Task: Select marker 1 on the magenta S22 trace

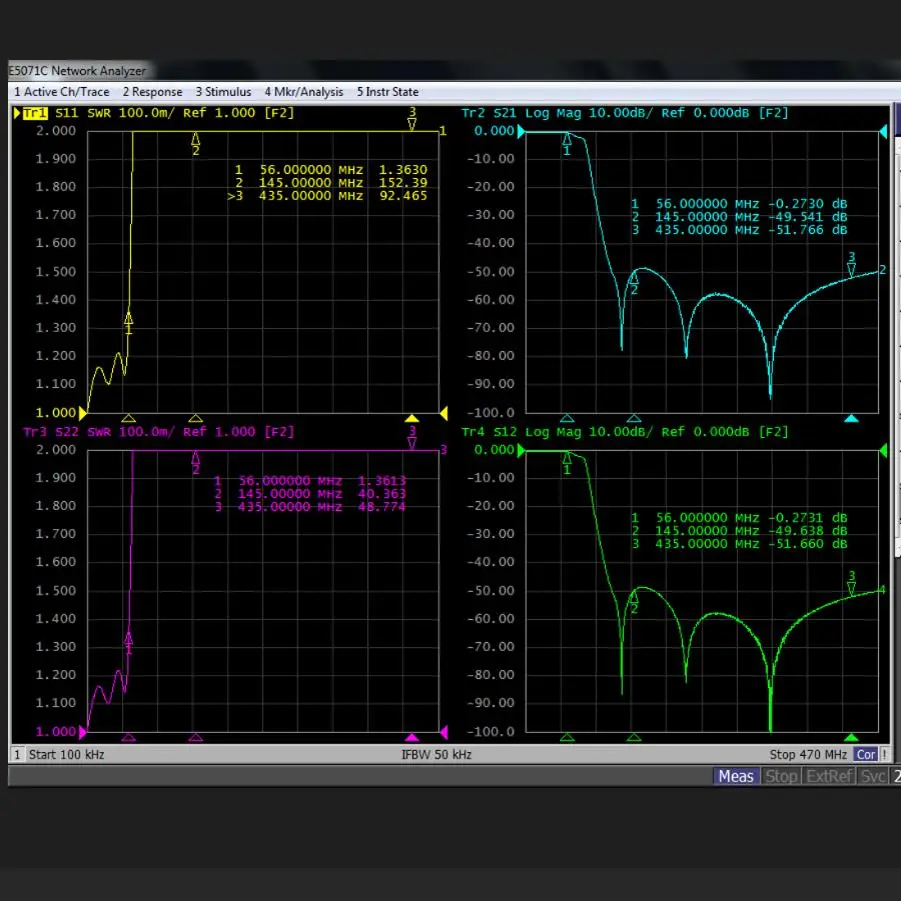Action: click(128, 638)
